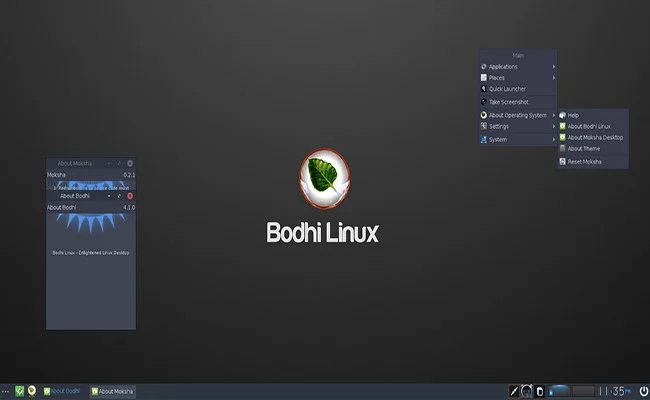Image resolution: width=650 pixels, height=400 pixels.
Task: Select the second virtual desktop in pager
Action: coord(583,391)
